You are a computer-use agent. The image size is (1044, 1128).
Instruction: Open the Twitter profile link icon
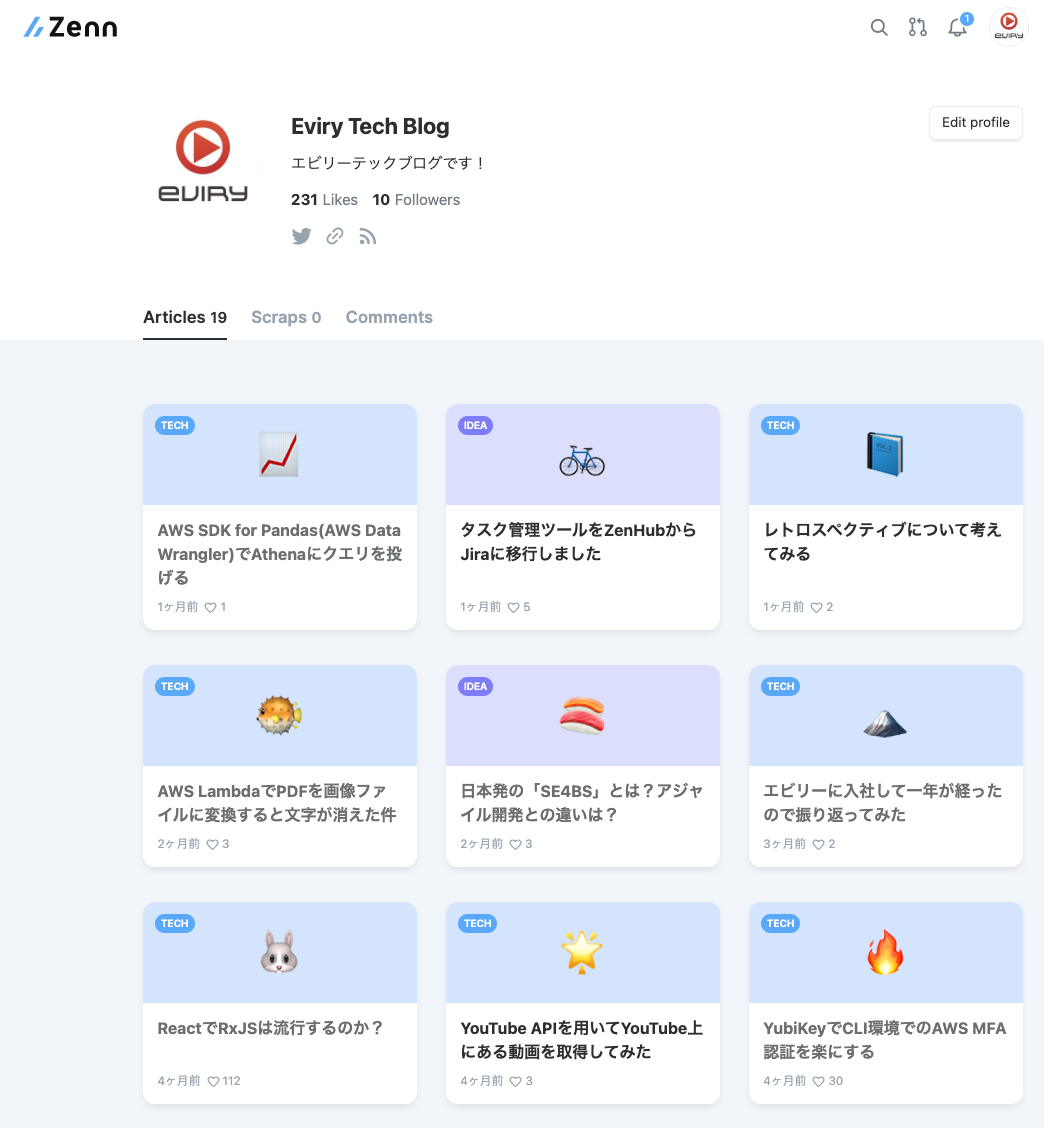coord(301,236)
